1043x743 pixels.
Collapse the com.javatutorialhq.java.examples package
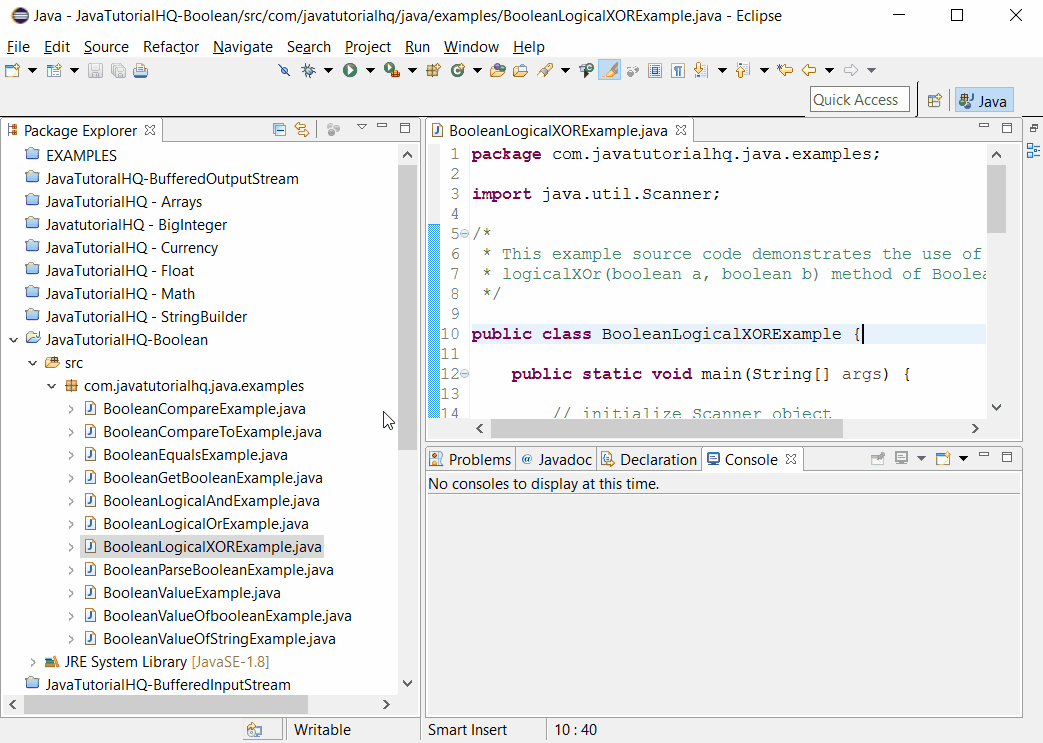[x=52, y=386]
